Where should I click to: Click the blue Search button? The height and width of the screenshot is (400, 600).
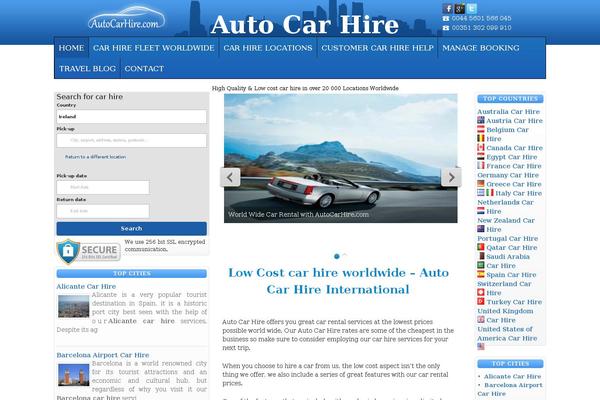click(x=132, y=229)
